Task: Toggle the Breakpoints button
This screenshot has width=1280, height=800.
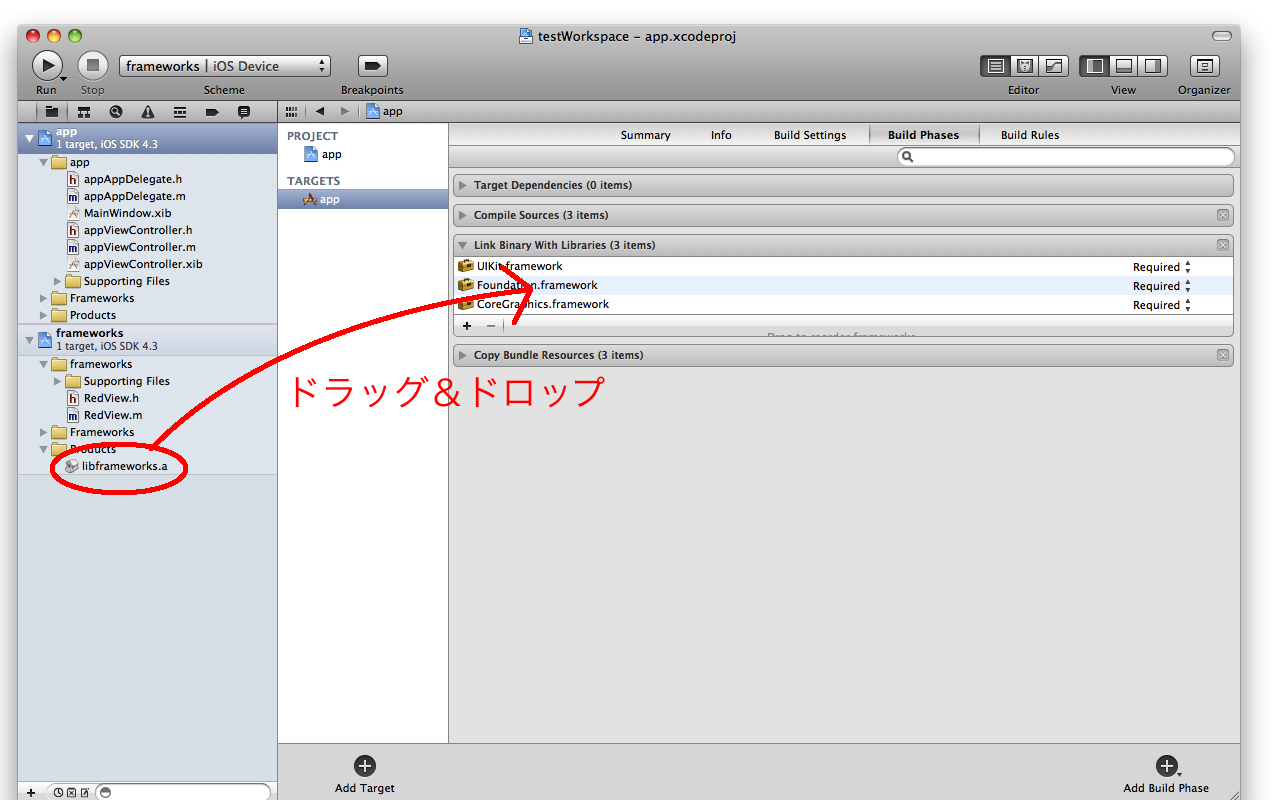Action: coord(372,66)
